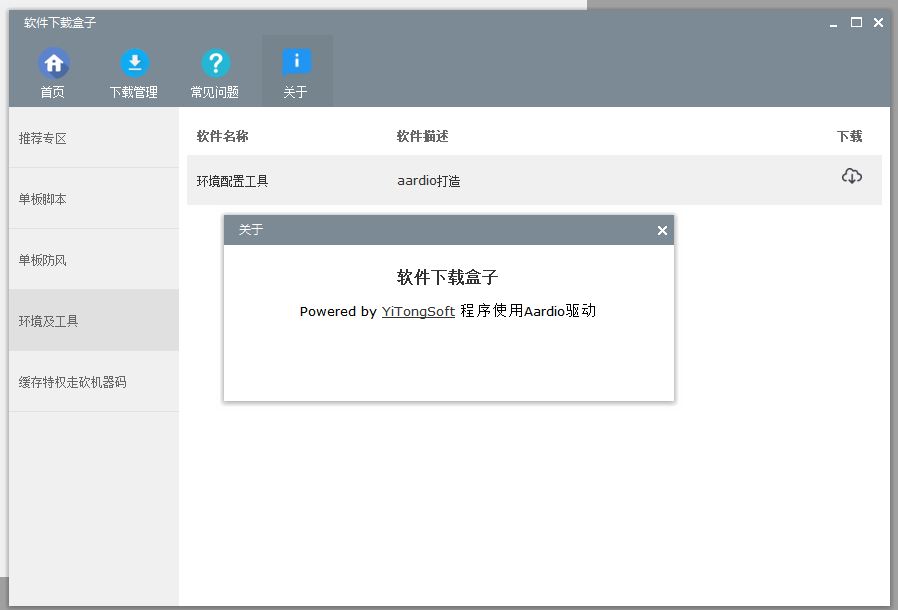Select the 关于 info icon tab
This screenshot has width=898, height=610.
point(296,65)
